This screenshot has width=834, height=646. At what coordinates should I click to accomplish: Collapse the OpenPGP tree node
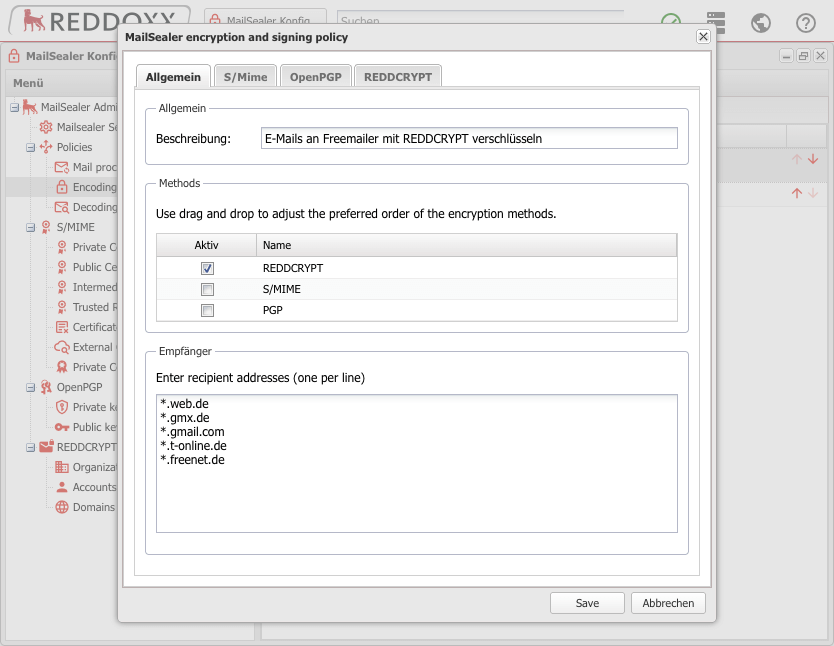point(31,388)
